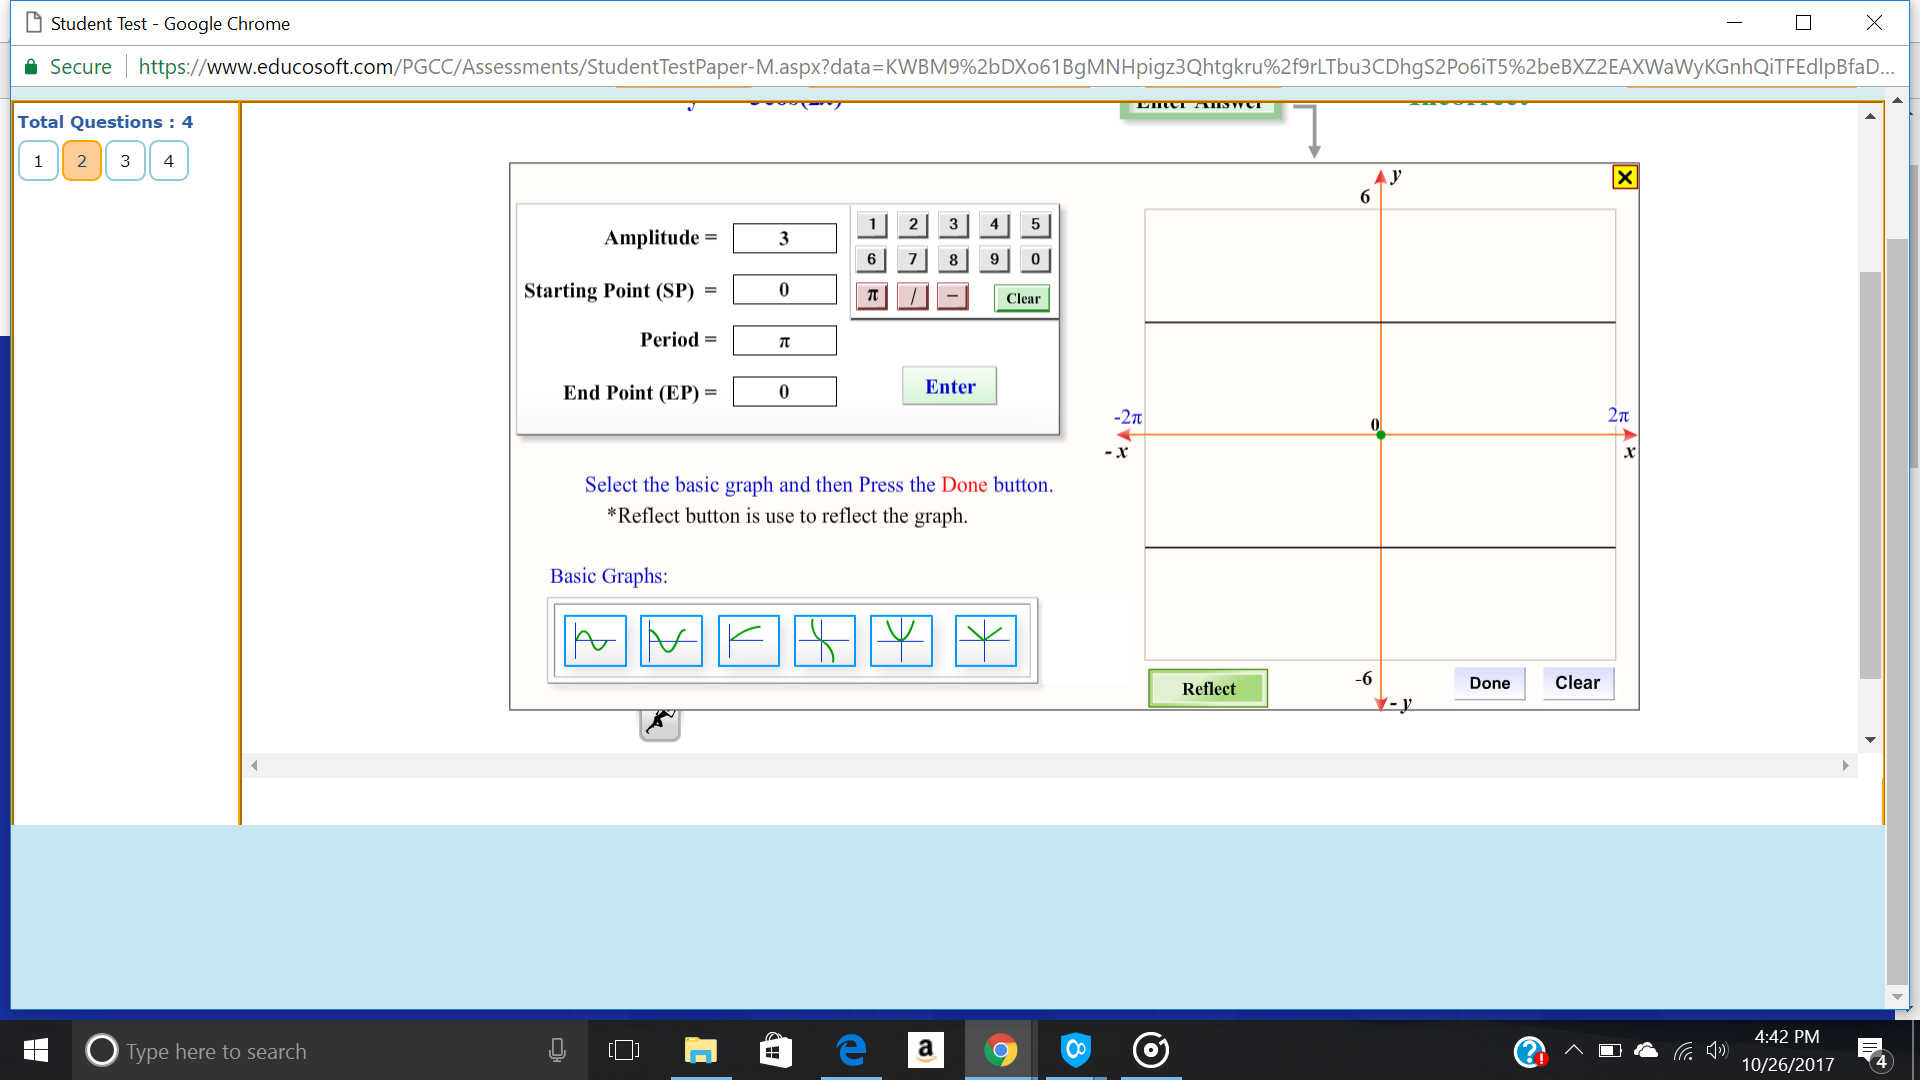Select the sine wave basic graph icon
This screenshot has width=1920, height=1080.
click(595, 638)
